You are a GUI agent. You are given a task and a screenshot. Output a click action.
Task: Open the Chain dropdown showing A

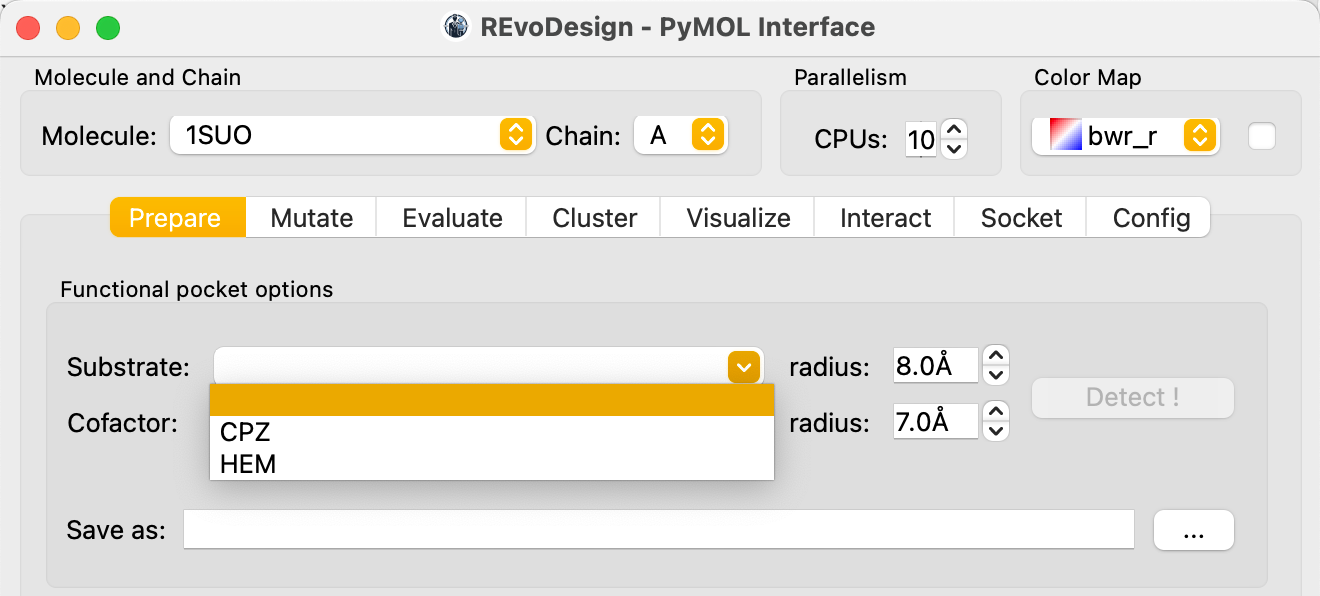[x=681, y=135]
